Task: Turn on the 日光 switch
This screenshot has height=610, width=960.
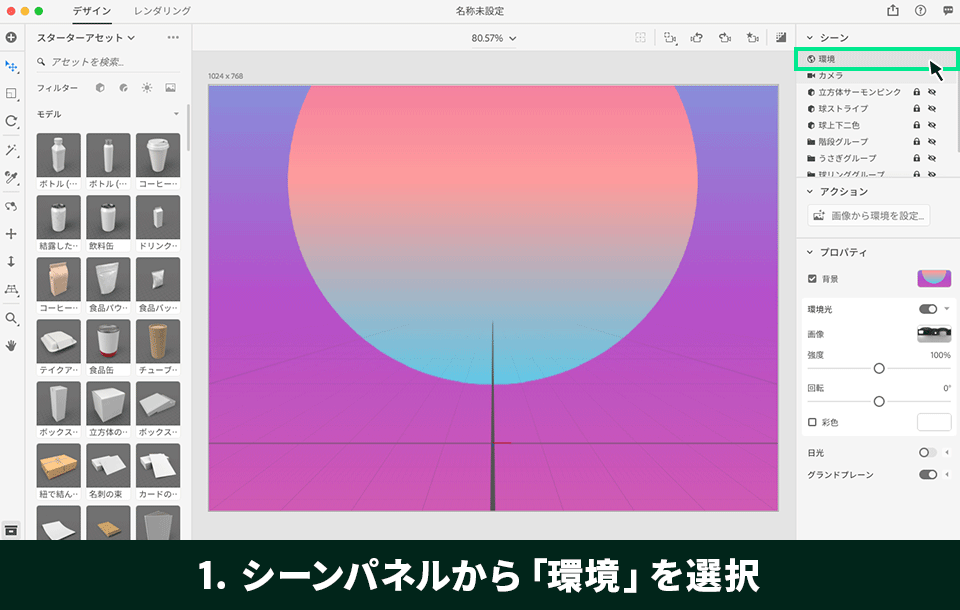Action: click(x=928, y=453)
